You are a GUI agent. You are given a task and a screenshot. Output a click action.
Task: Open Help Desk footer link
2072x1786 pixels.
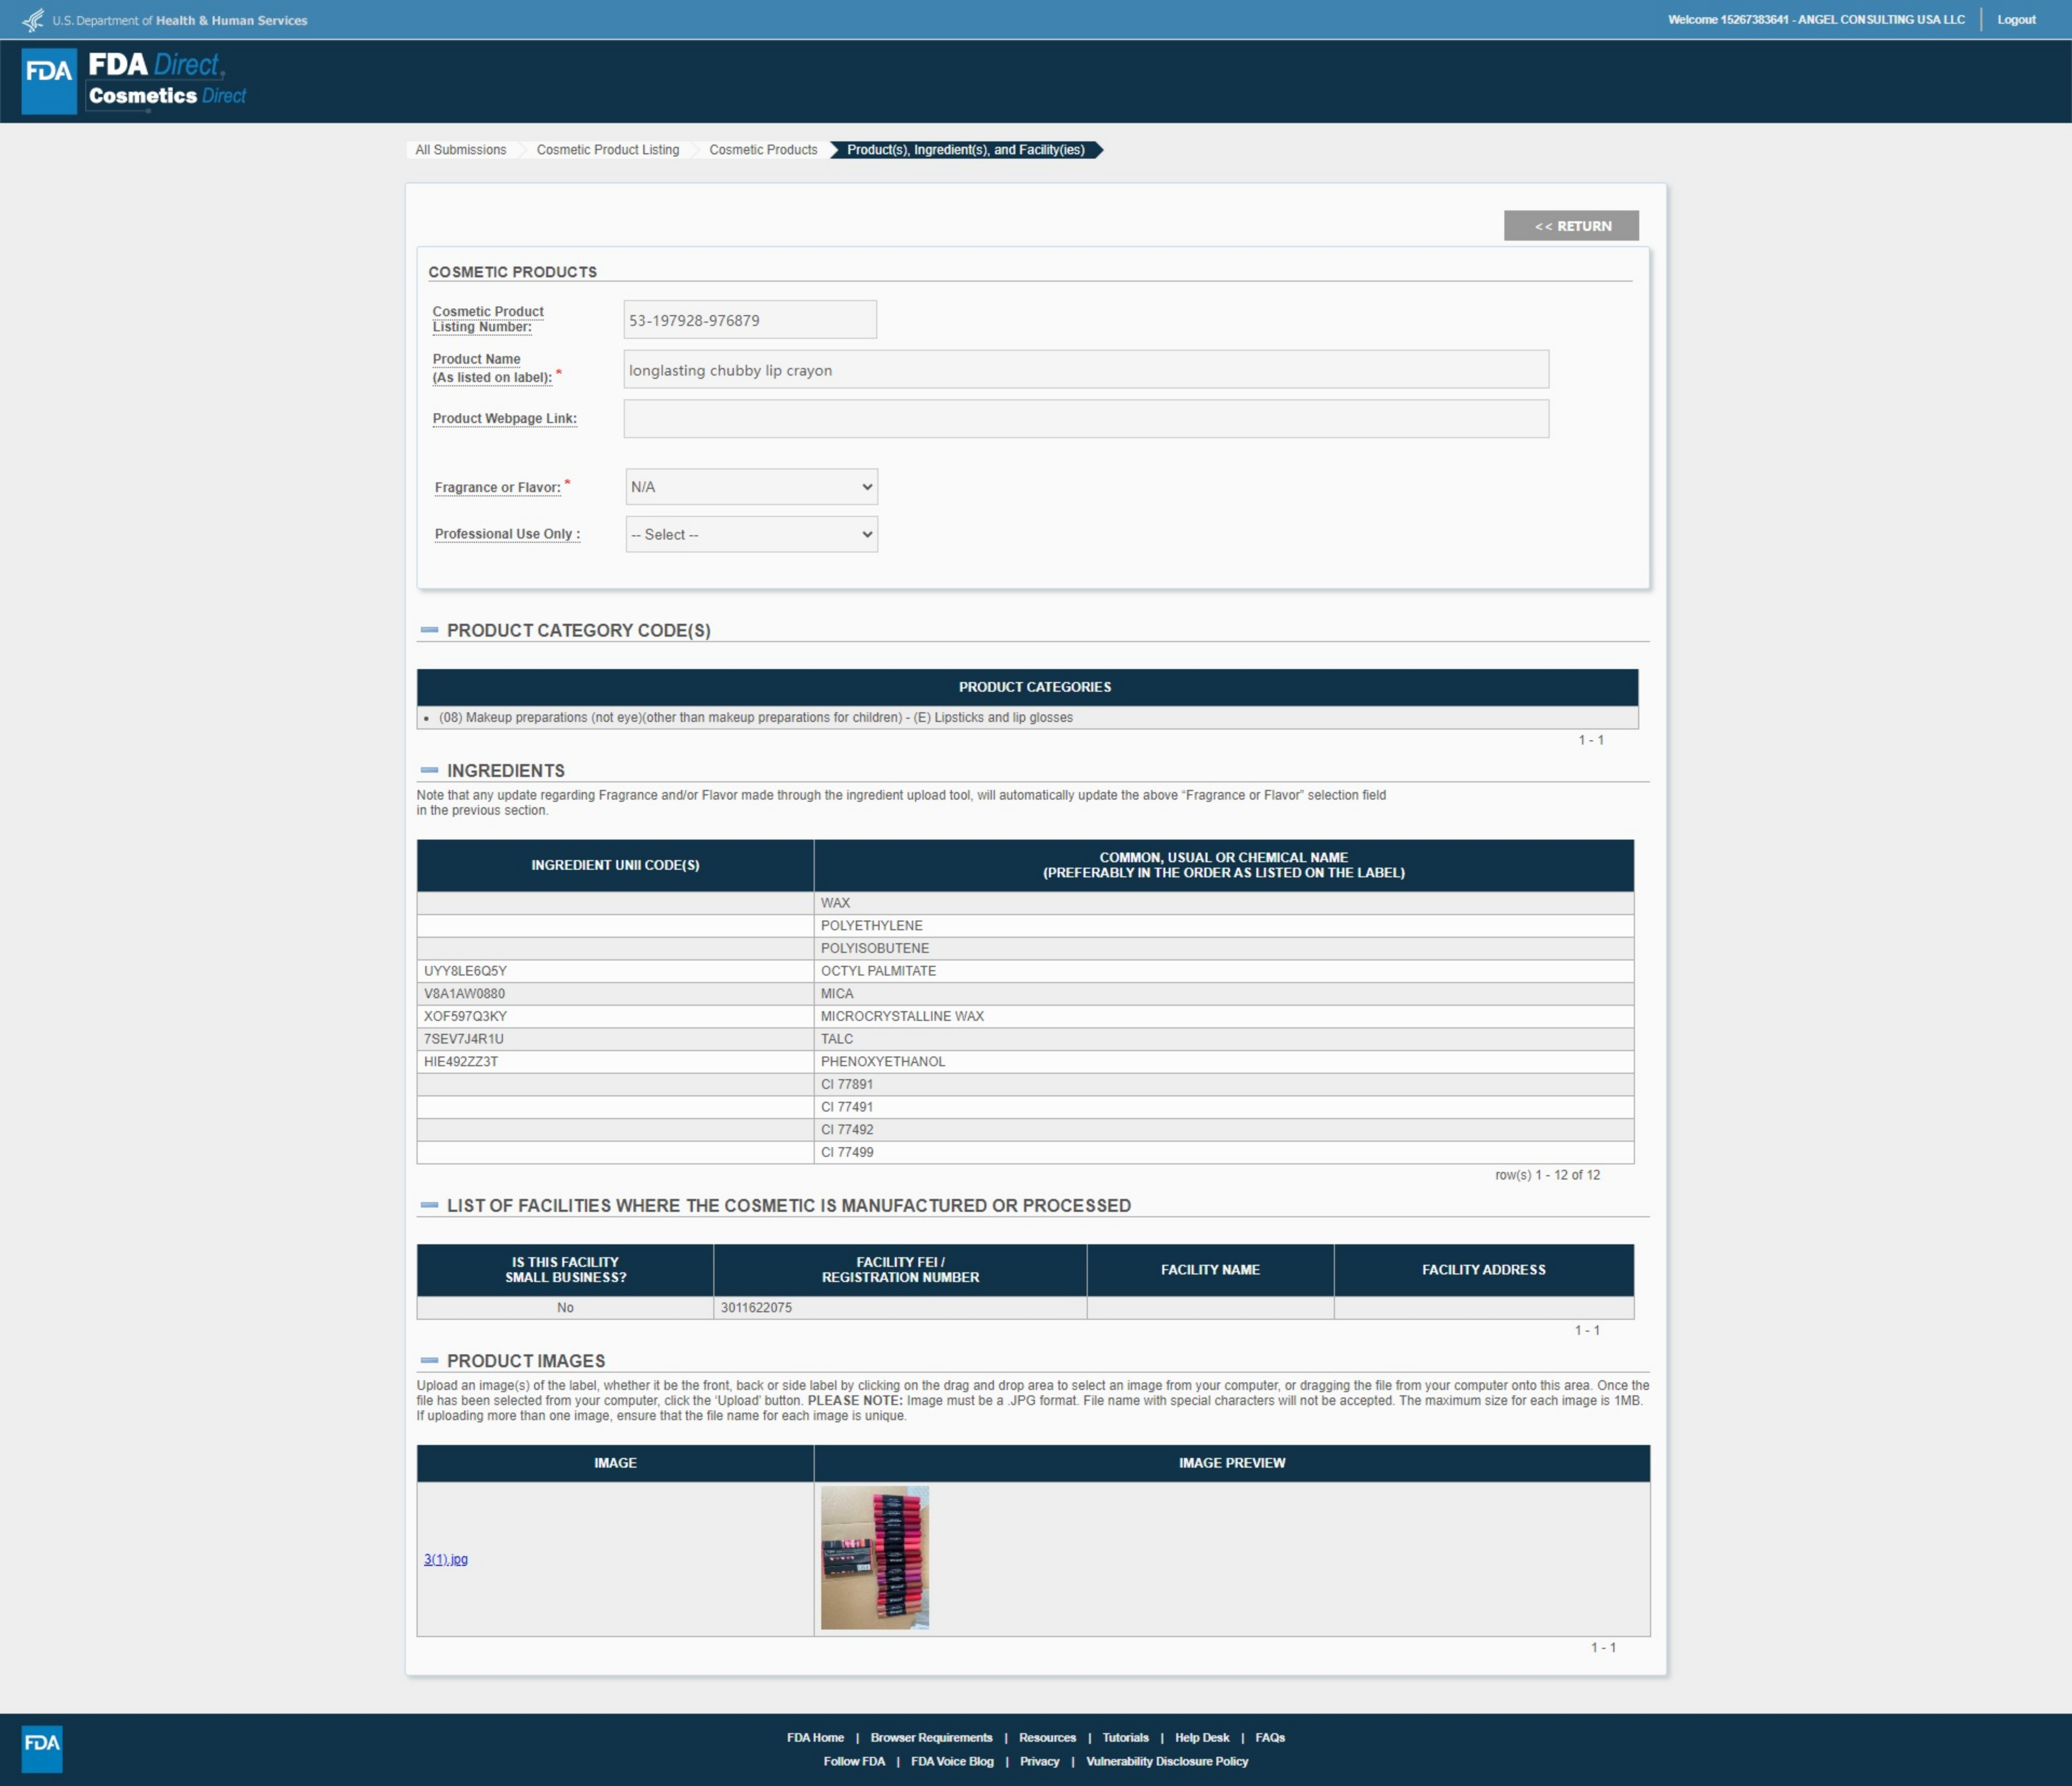[x=1201, y=1737]
